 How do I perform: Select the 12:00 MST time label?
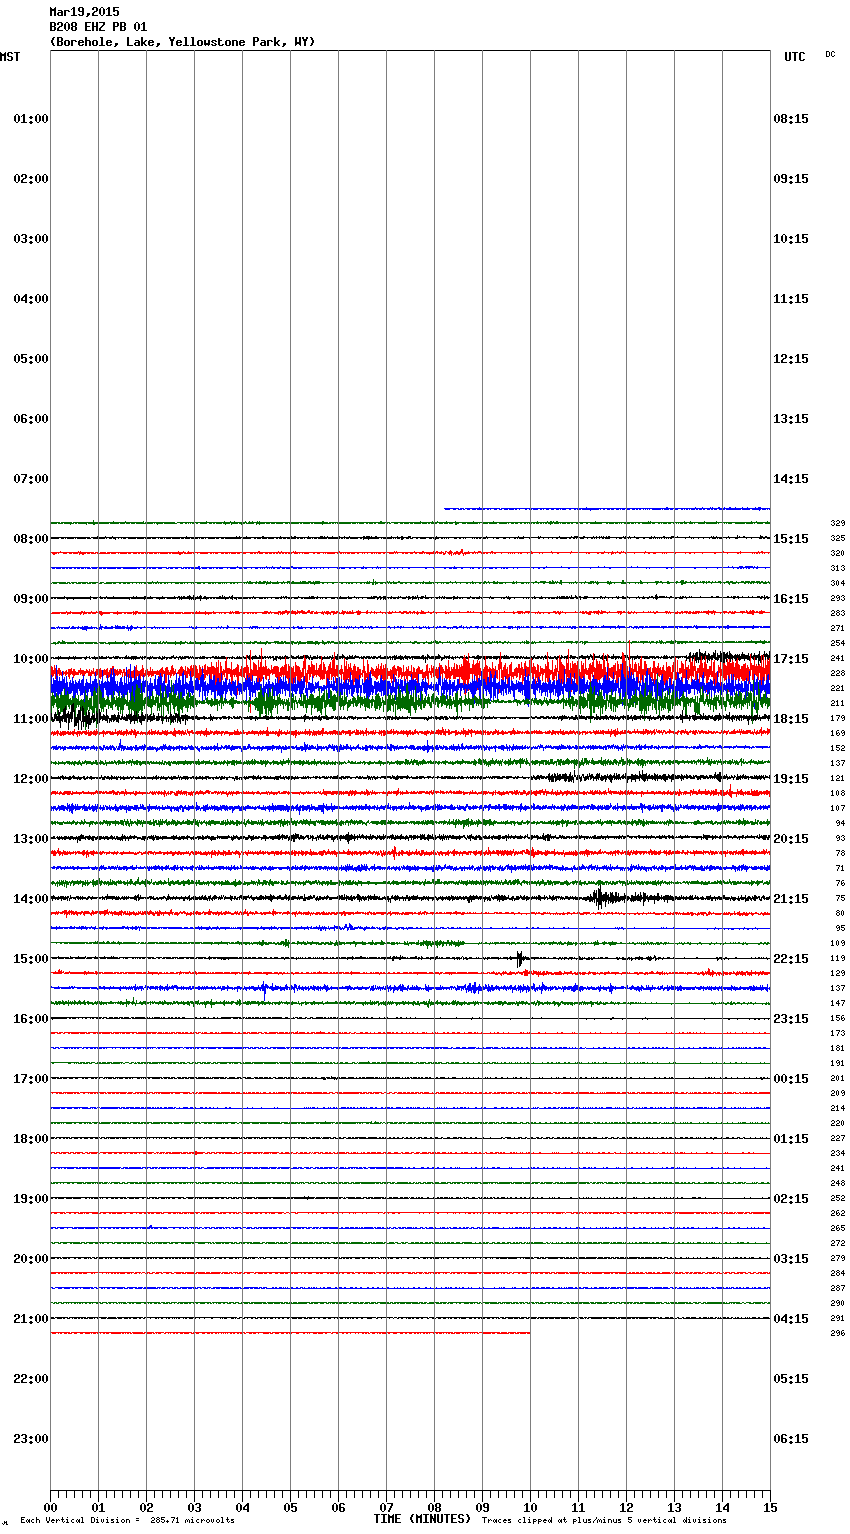point(31,779)
